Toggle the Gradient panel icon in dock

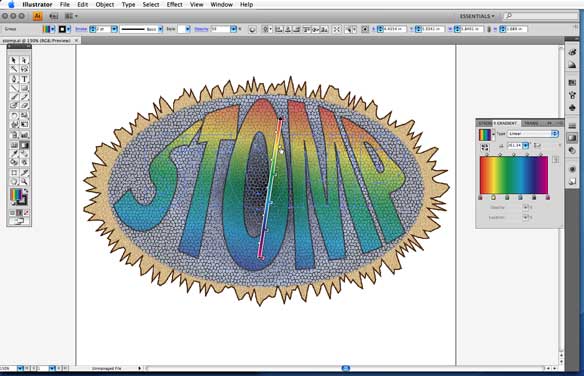pos(572,138)
